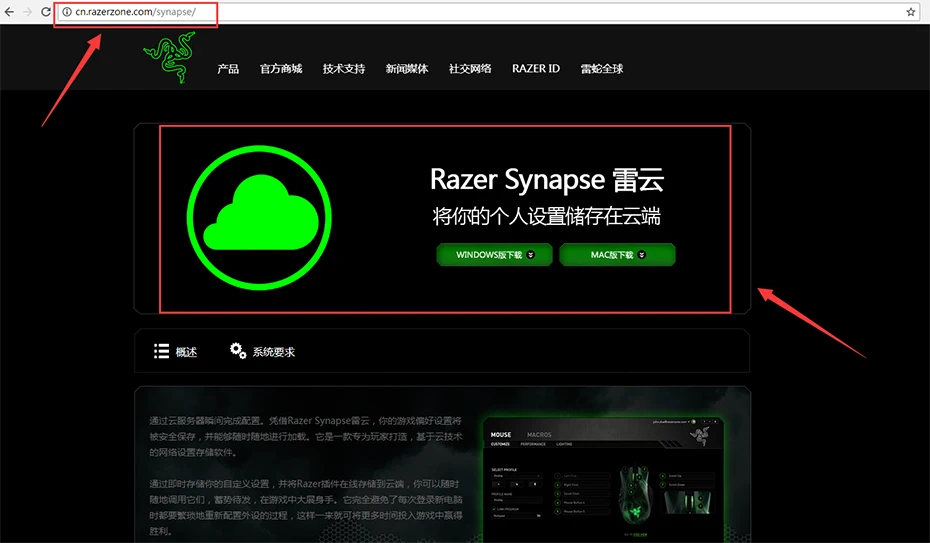
Task: Open the RAZER ID menu item
Action: (x=536, y=69)
